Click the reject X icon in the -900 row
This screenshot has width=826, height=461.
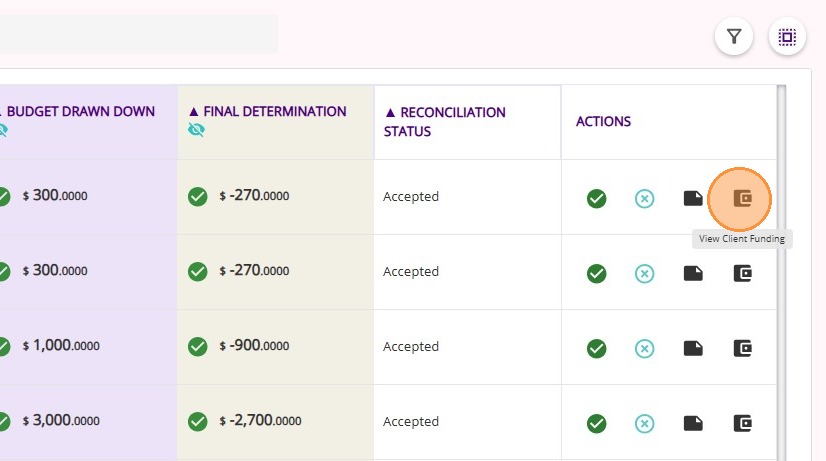[645, 348]
